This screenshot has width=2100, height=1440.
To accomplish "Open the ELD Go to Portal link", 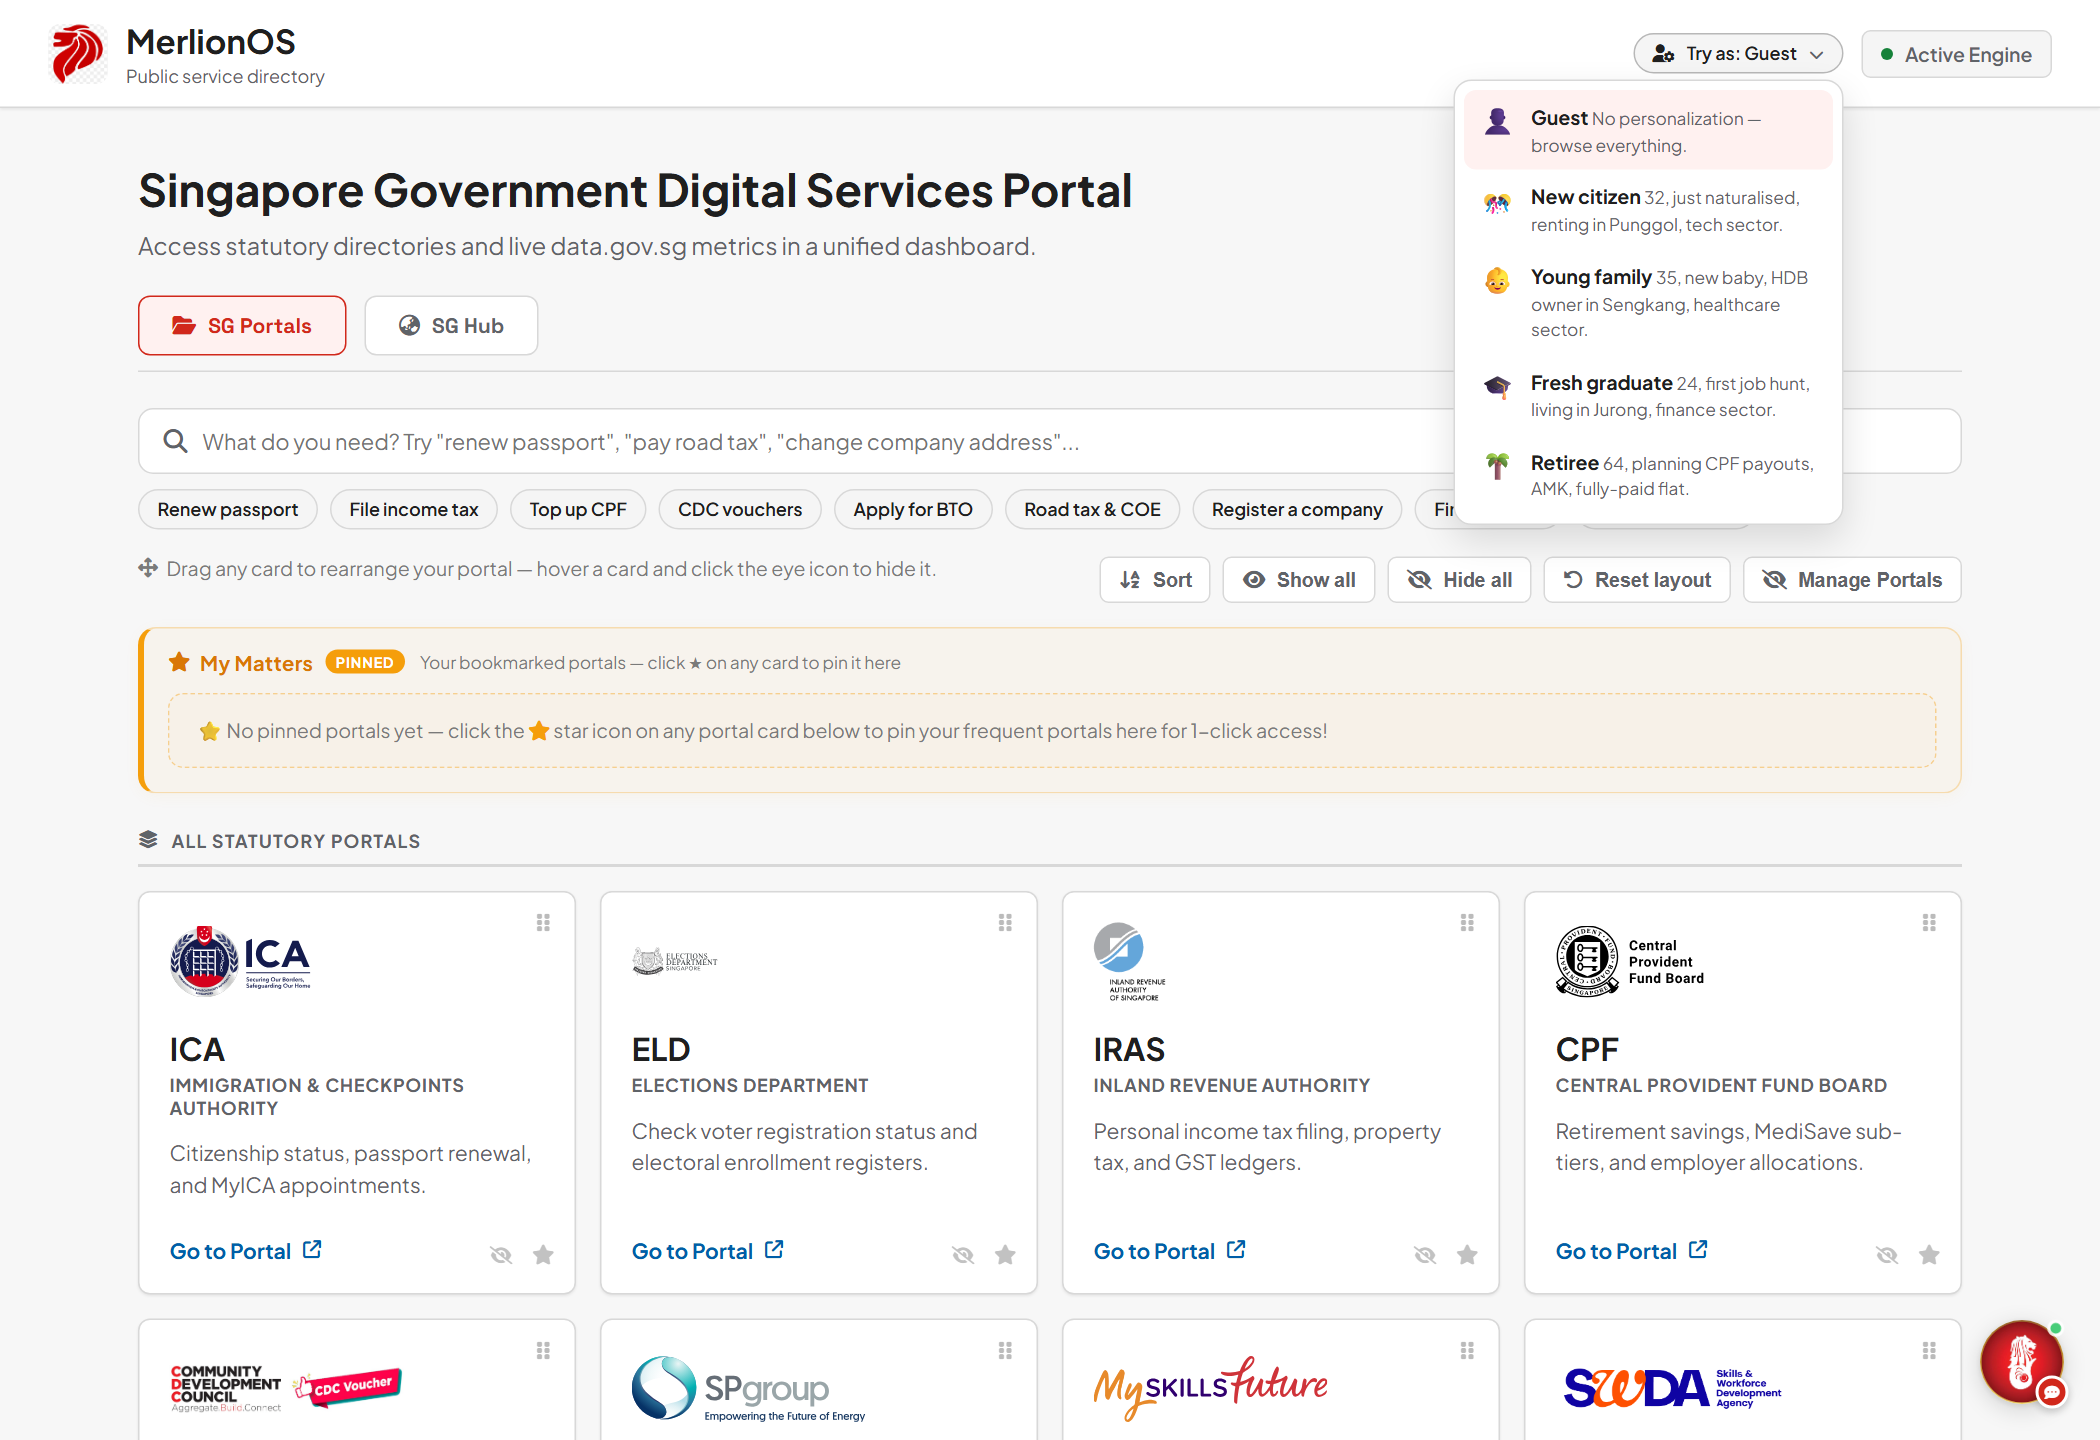I will [x=708, y=1251].
